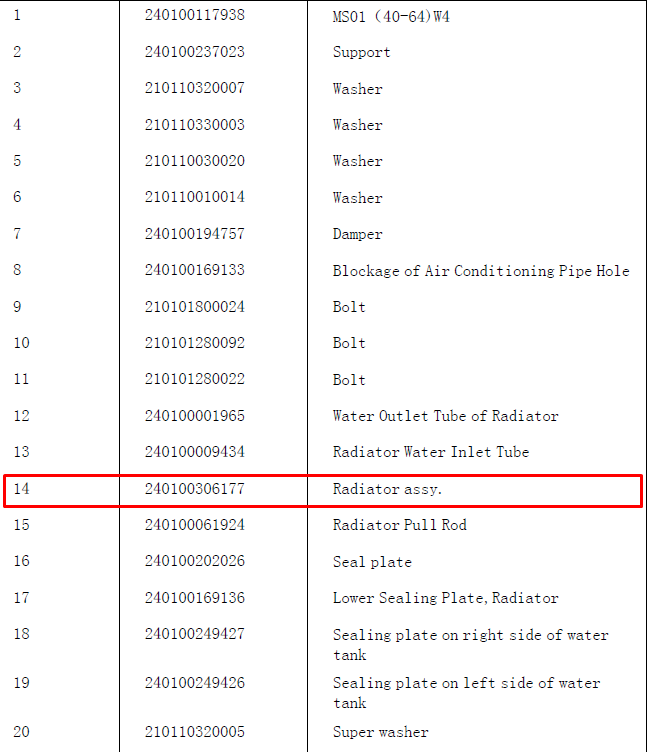Click the Radiator assy. description
The width and height of the screenshot is (647, 752).
[x=387, y=489]
